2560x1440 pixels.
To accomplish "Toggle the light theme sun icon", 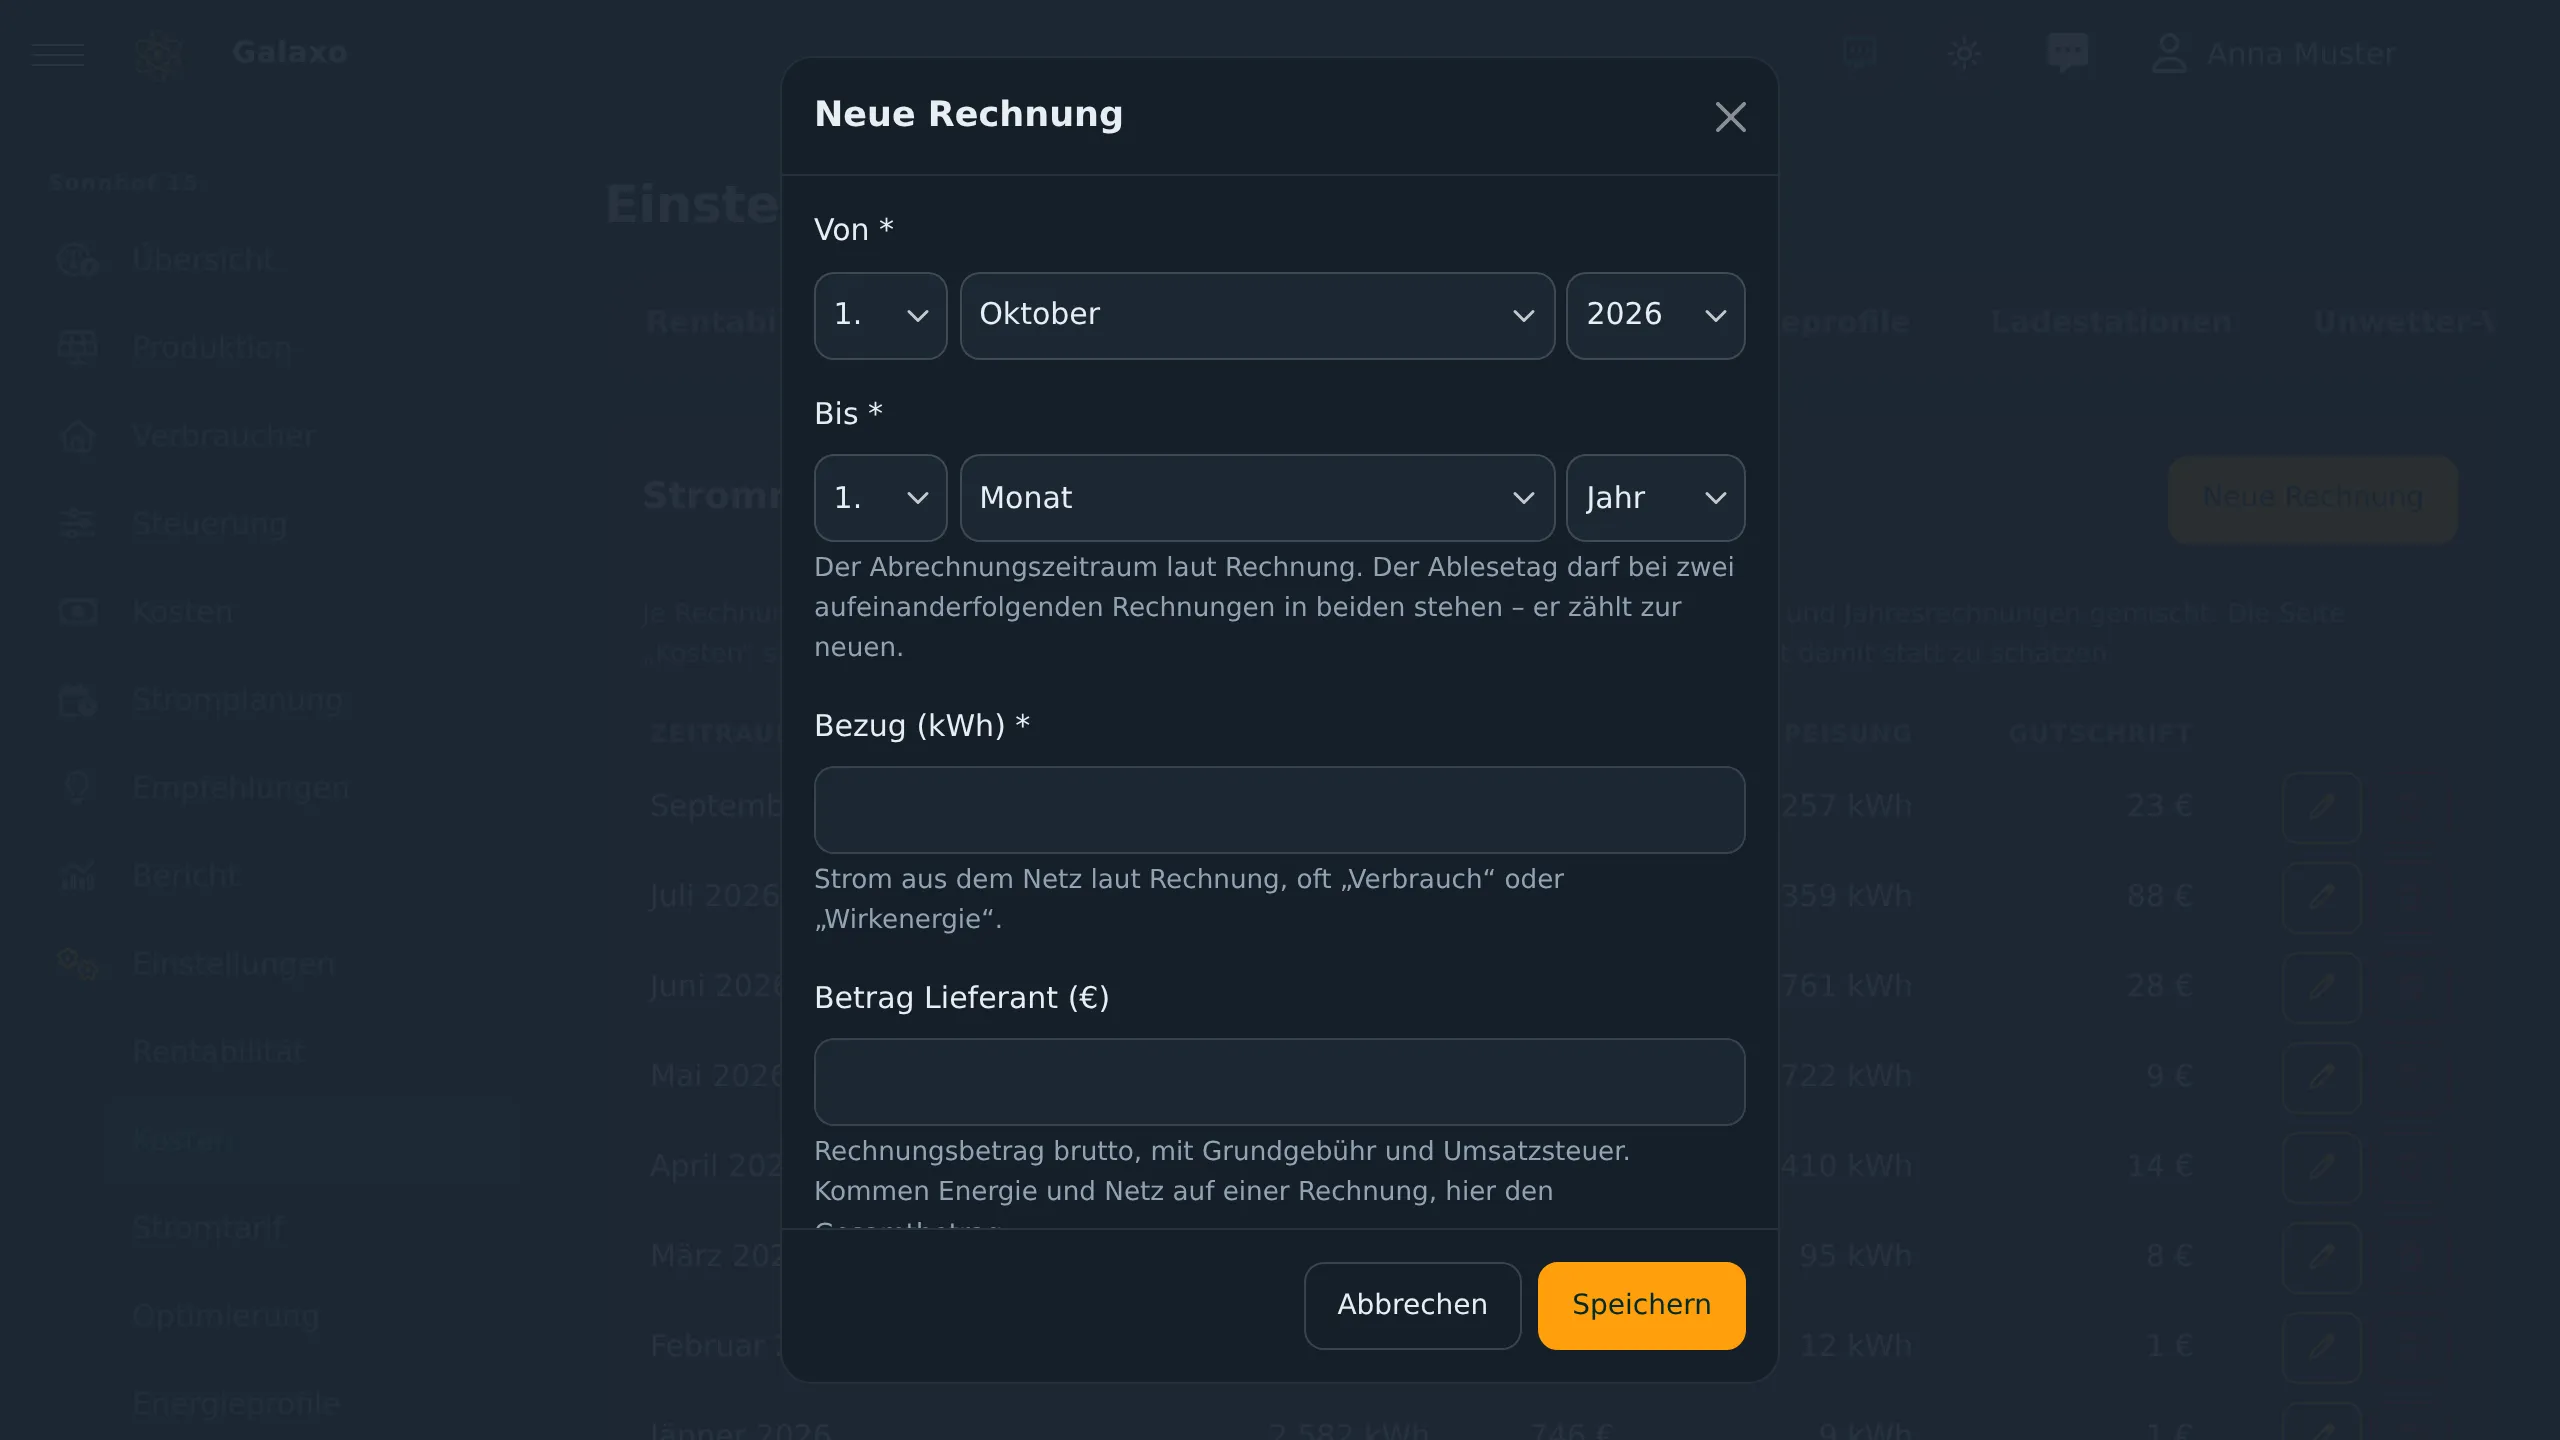I will [1964, 53].
